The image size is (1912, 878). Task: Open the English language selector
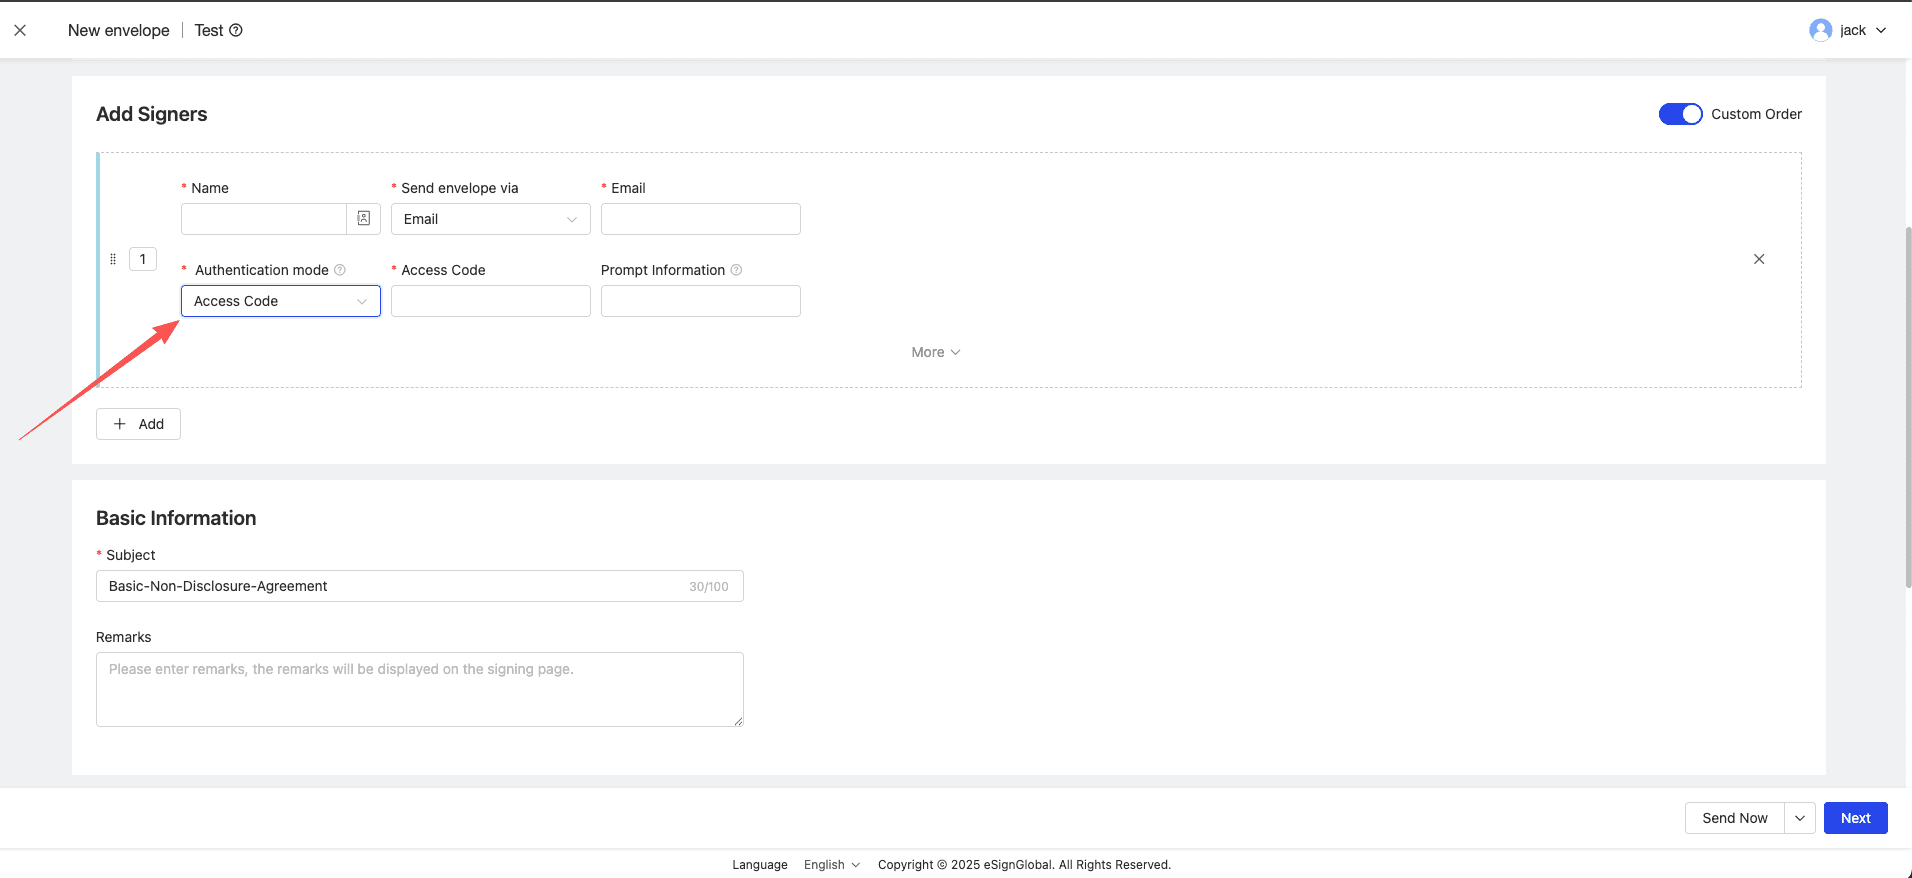point(831,865)
